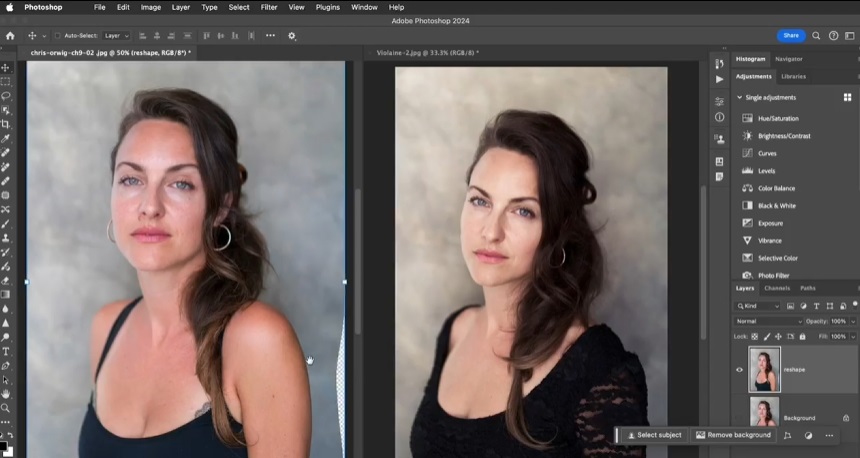Choose the Zoom tool

(x=5, y=408)
